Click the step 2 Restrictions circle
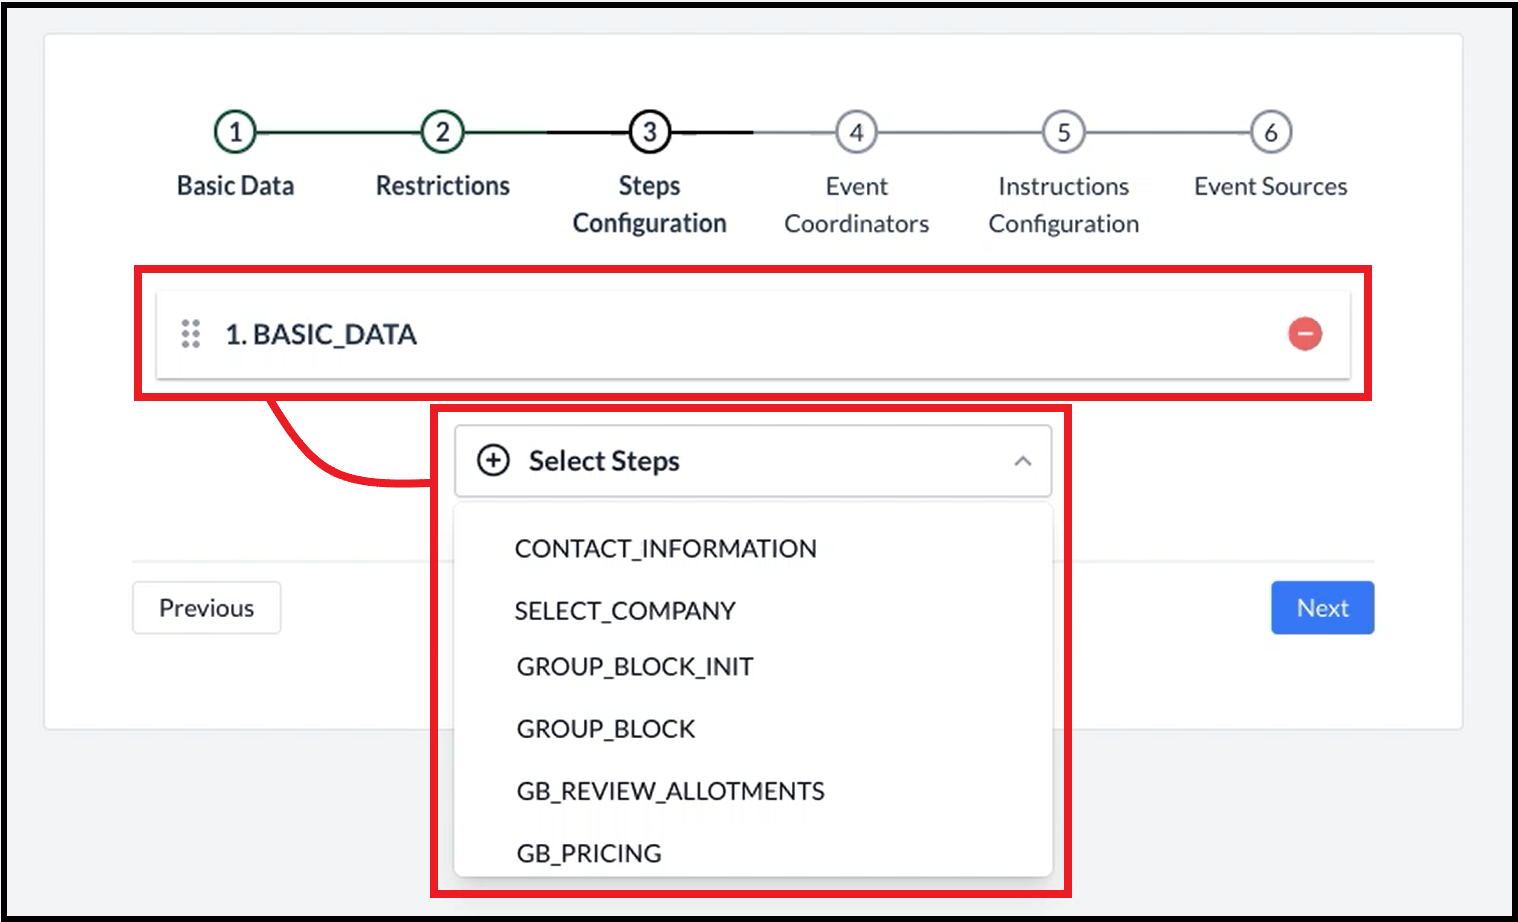Screen dimensions: 1518x922 442,132
